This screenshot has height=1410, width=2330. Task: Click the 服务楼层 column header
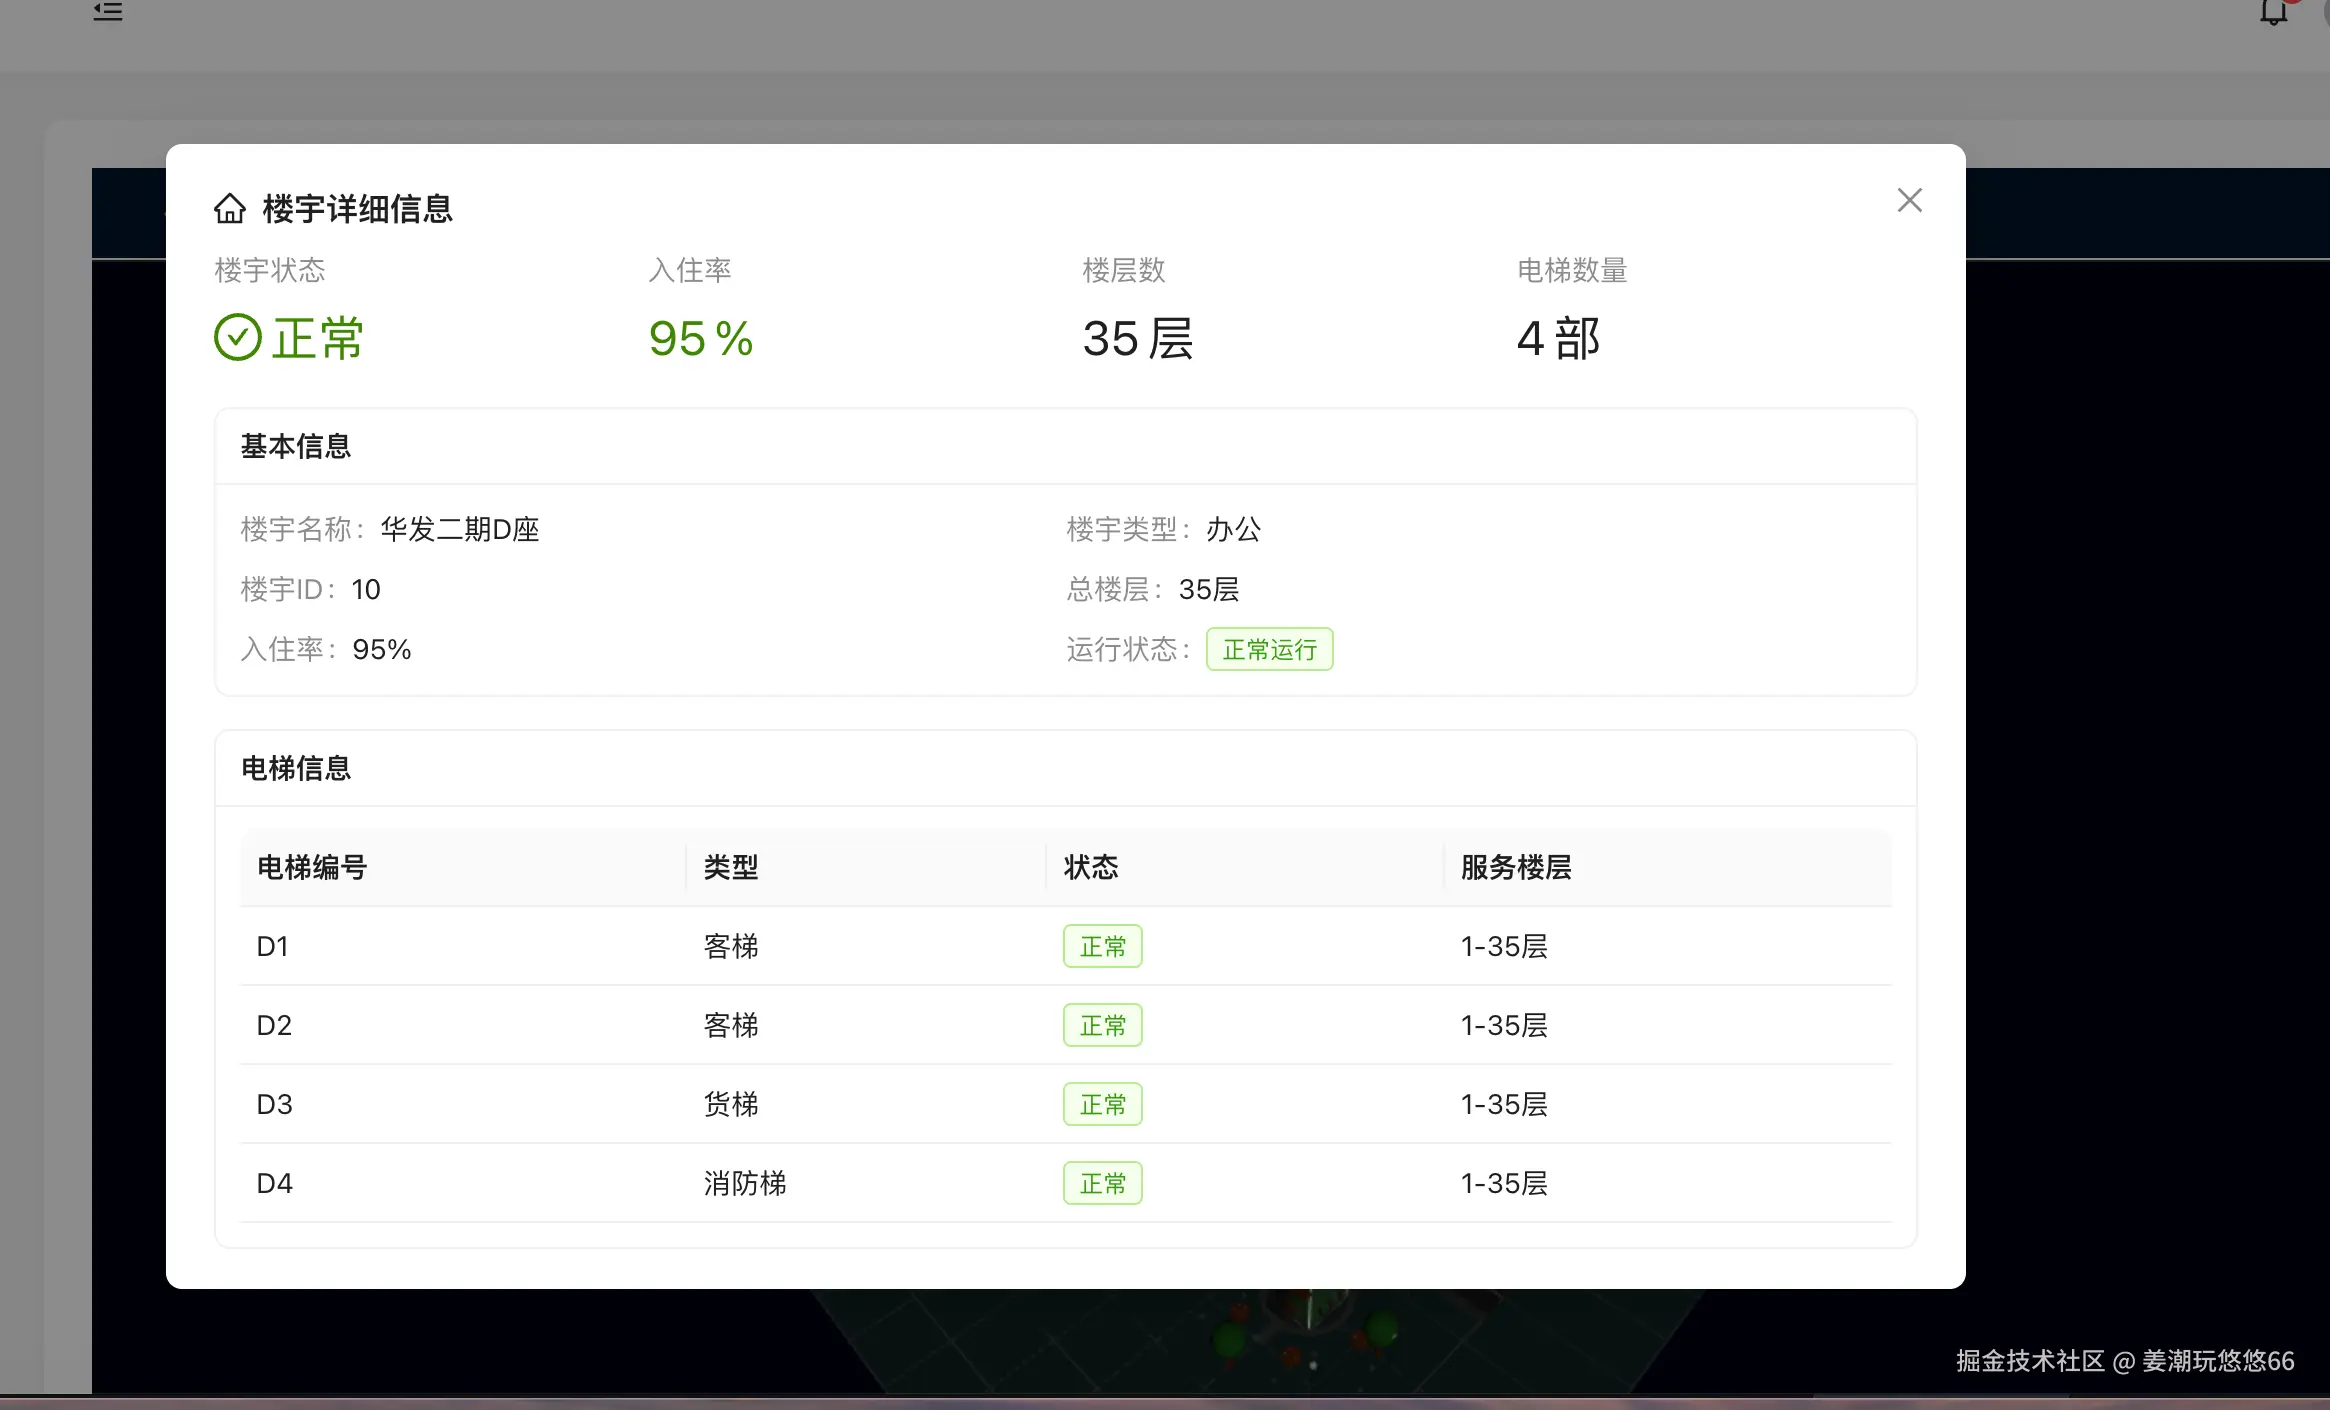point(1516,867)
